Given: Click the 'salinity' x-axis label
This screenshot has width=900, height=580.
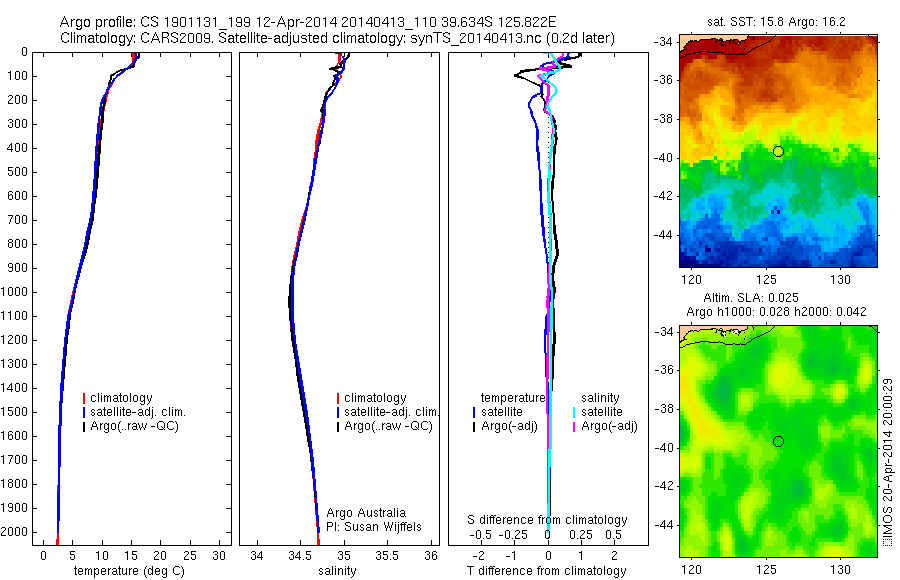Looking at the screenshot, I should 337,571.
